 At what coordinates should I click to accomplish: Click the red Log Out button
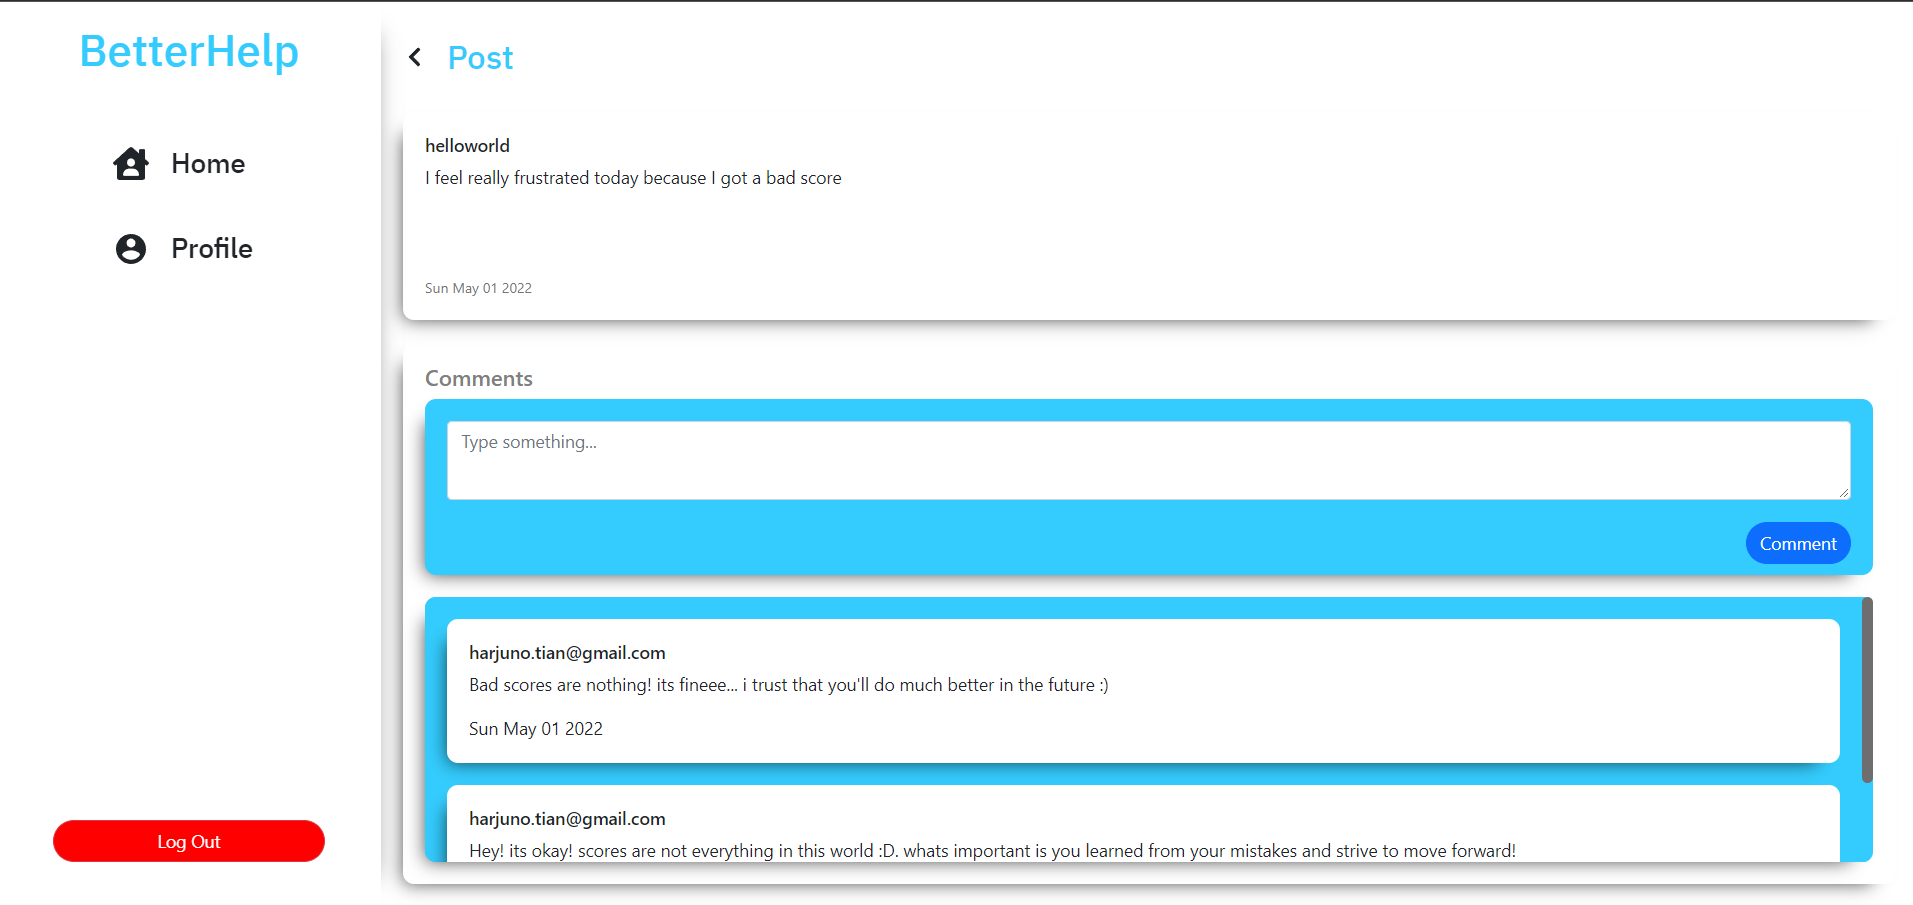pos(189,841)
